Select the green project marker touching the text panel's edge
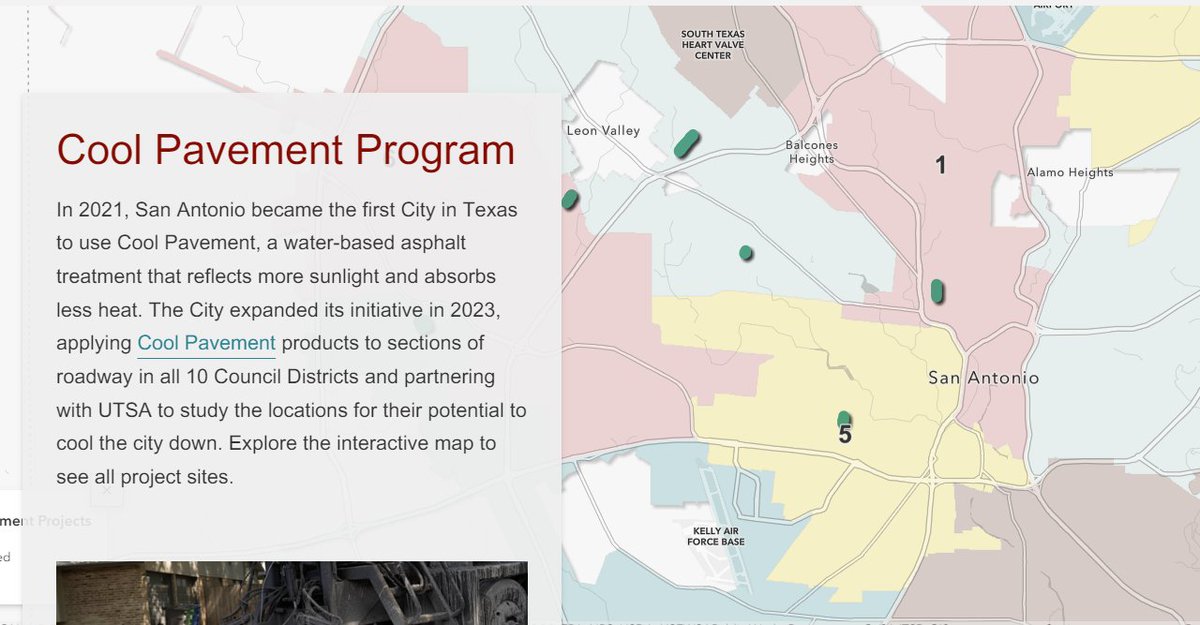Viewport: 1200px width, 625px height. (570, 199)
